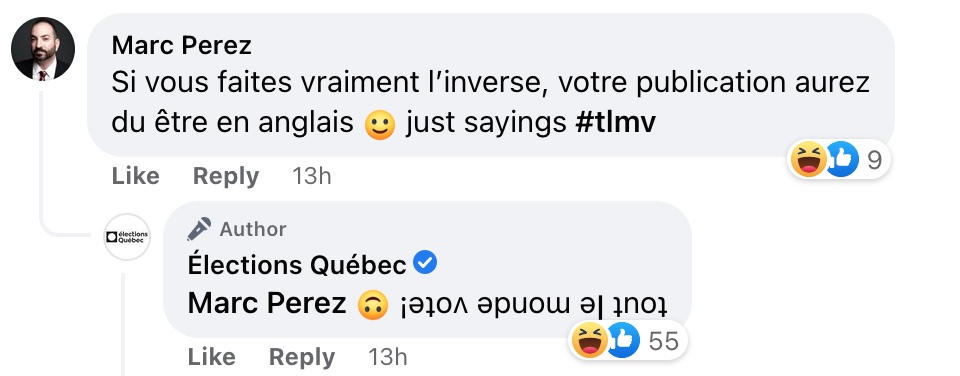Screen dimensions: 960x376
Task: View the 9 reactions count
Action: [874, 160]
